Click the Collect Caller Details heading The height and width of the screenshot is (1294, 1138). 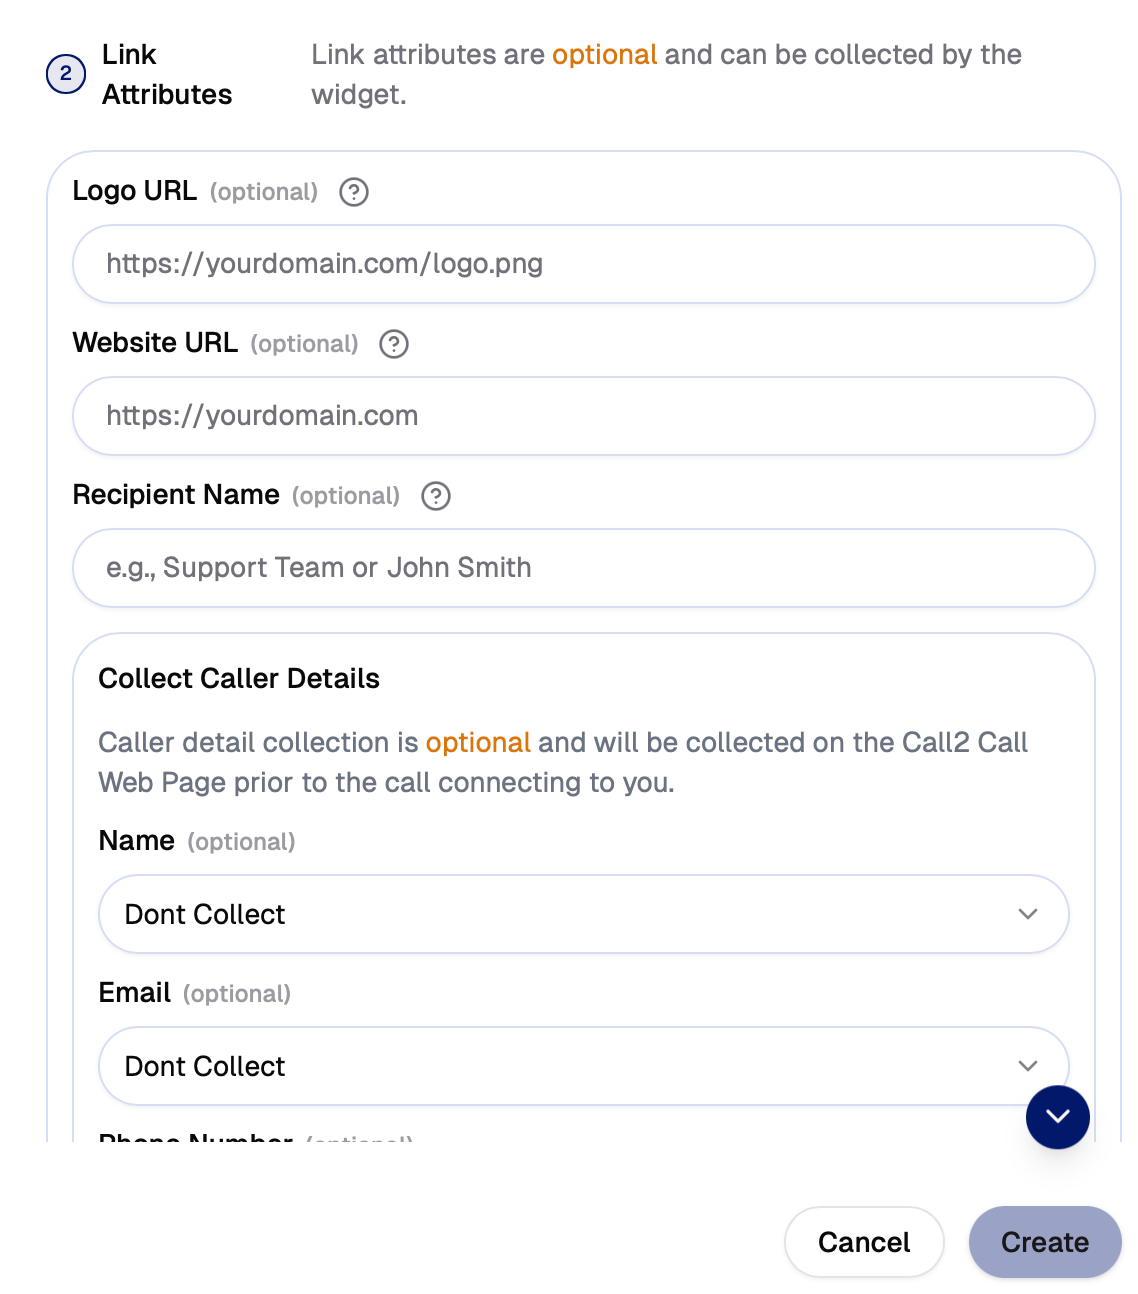tap(239, 679)
